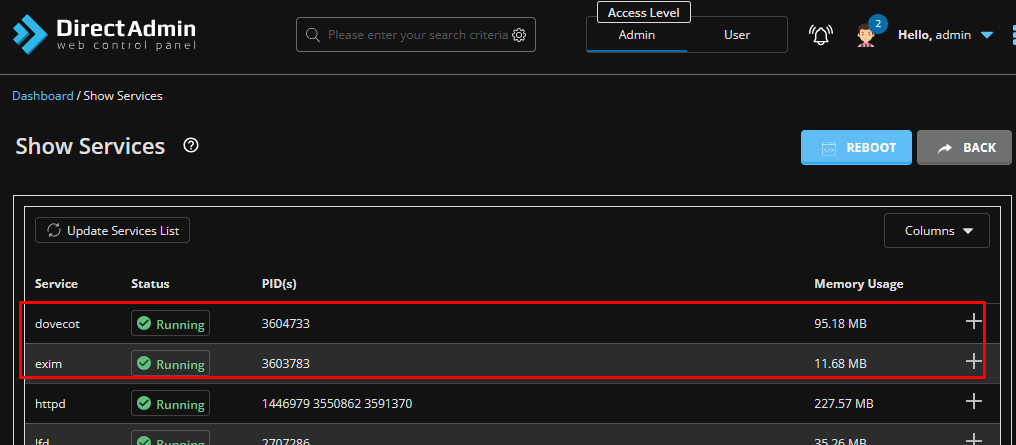This screenshot has height=445, width=1016.
Task: Expand the httpd service row
Action: click(x=973, y=402)
